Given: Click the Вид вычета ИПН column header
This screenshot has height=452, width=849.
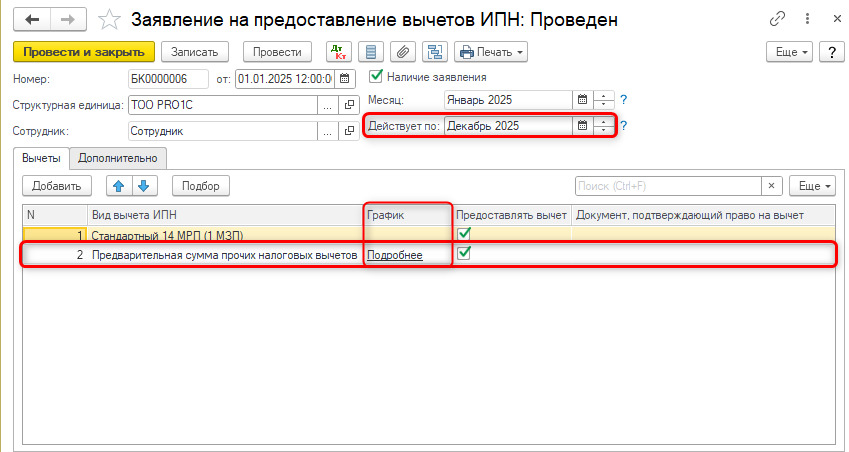Looking at the screenshot, I should pyautogui.click(x=225, y=215).
